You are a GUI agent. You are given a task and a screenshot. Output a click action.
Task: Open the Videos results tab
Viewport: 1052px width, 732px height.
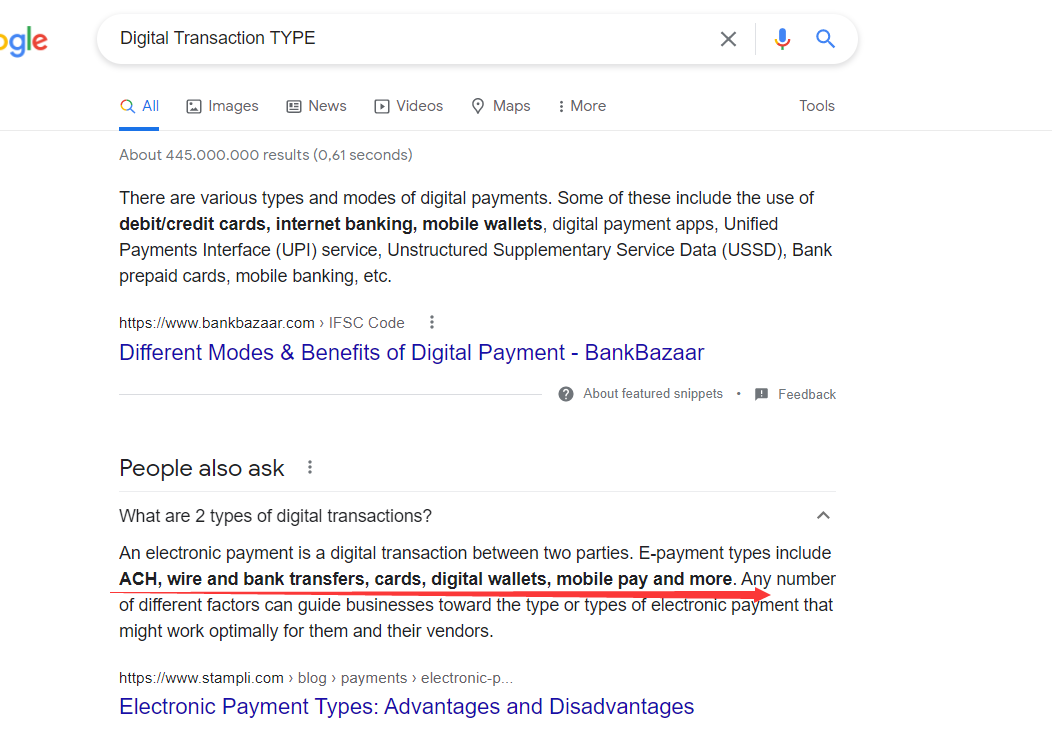point(408,106)
